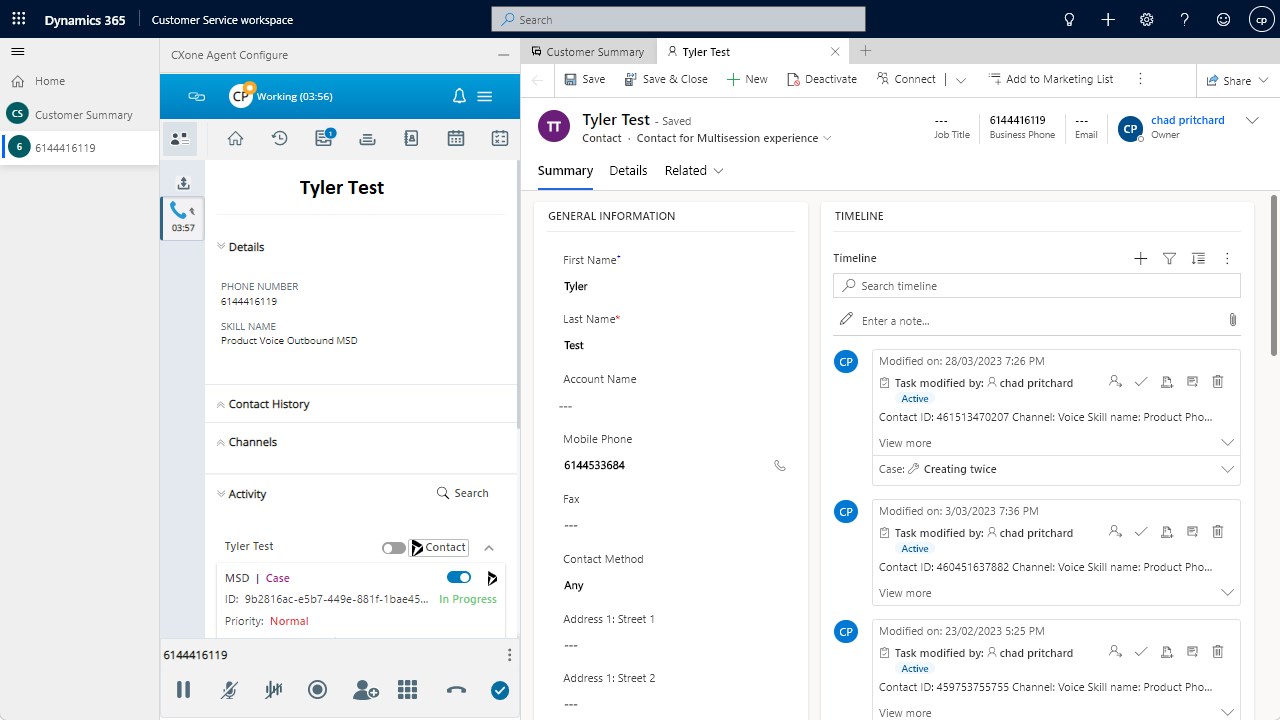Switch to the Details form tab
This screenshot has height=720, width=1280.
point(628,171)
